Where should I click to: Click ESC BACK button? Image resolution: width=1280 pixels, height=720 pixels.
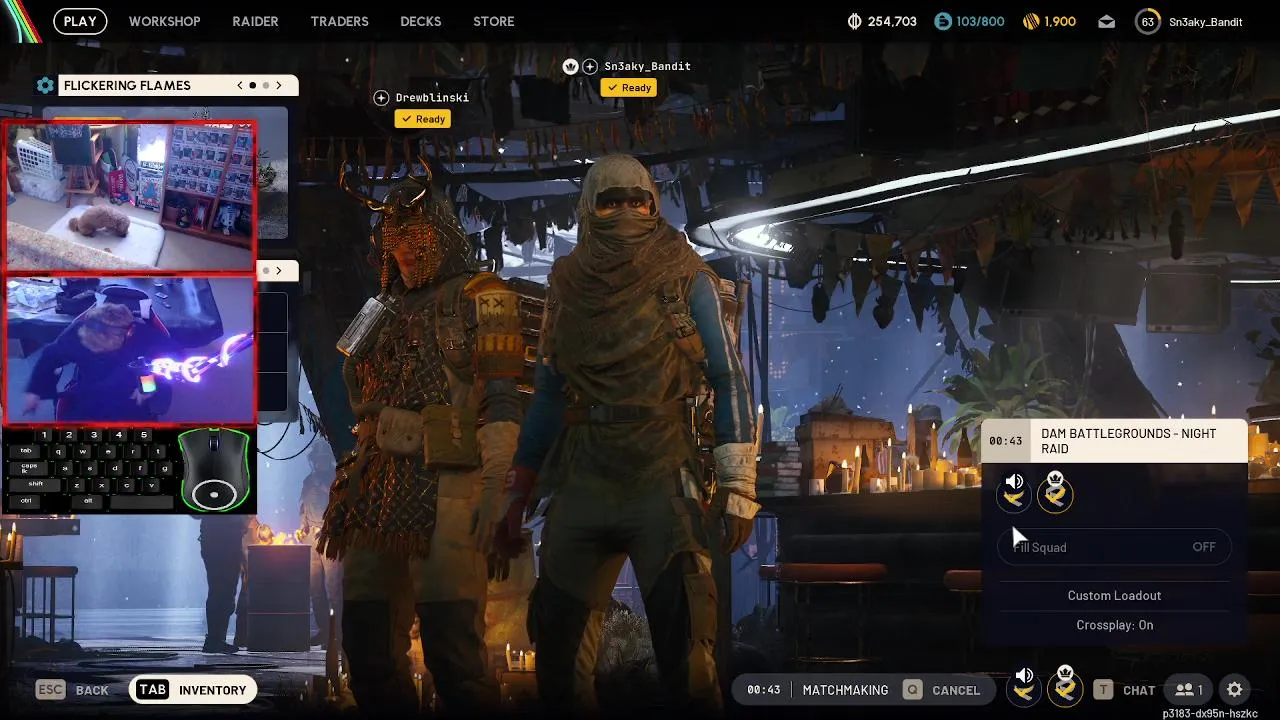(73, 690)
